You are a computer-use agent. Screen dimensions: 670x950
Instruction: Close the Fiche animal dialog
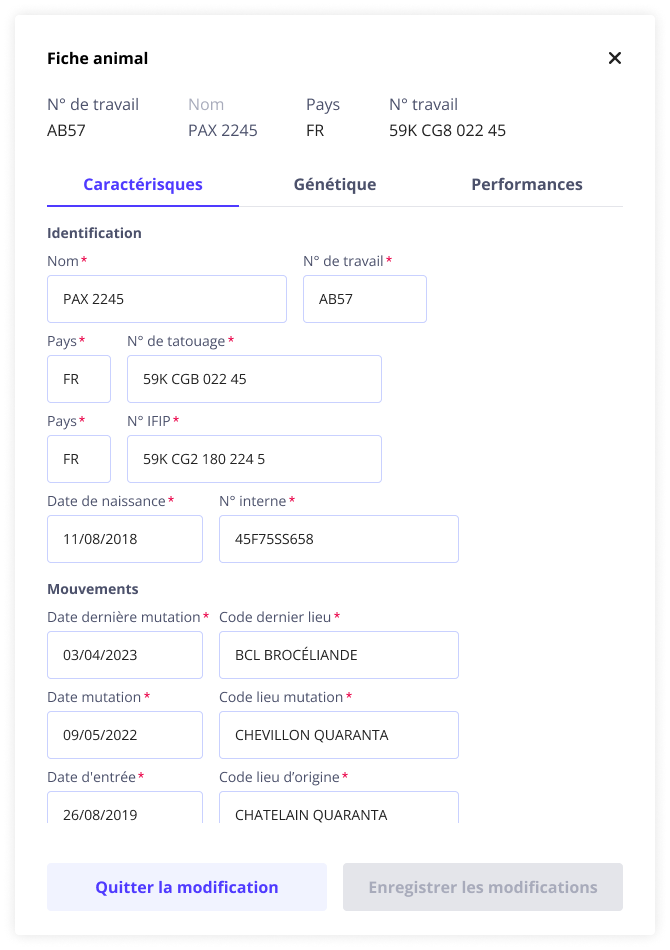[x=615, y=58]
